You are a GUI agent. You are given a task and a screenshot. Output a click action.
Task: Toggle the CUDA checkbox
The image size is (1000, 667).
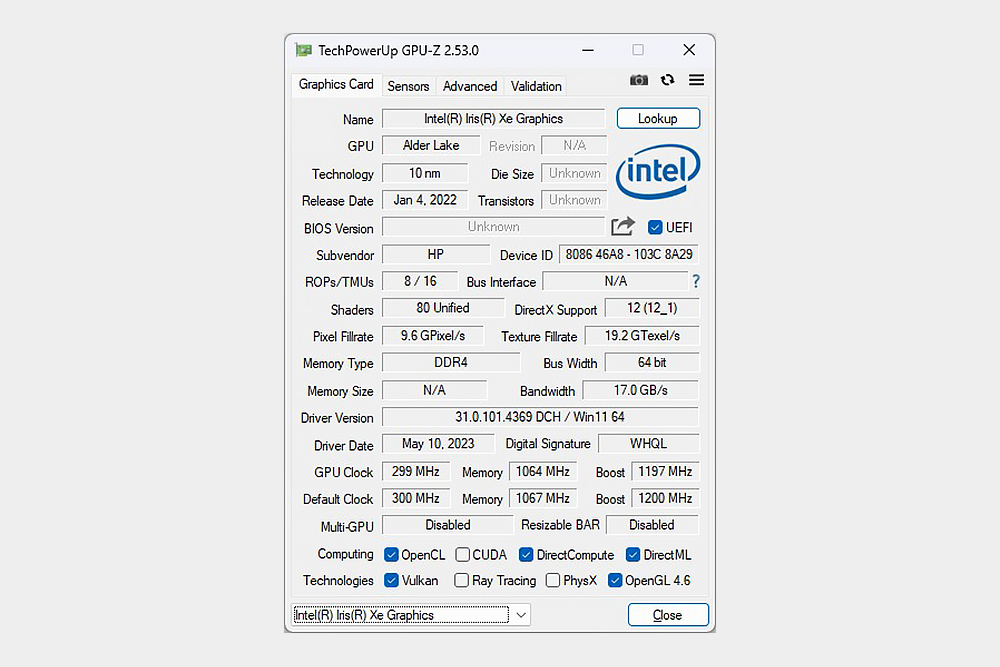(462, 555)
